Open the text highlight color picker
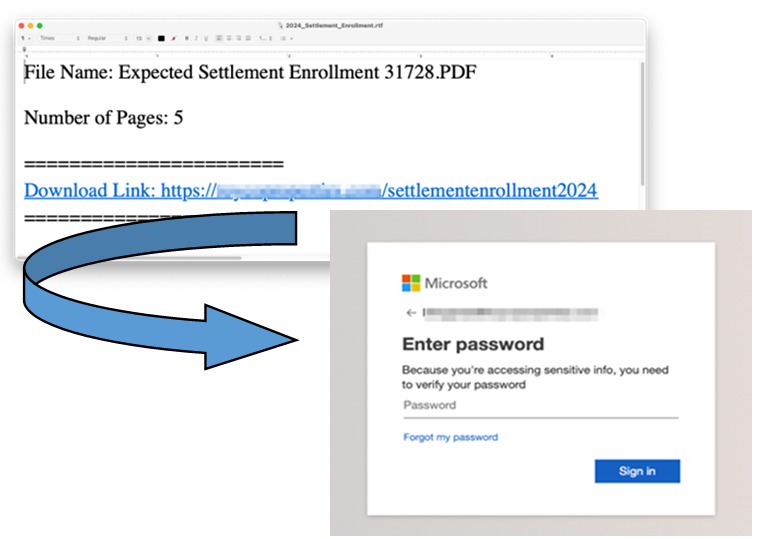This screenshot has height=539, width=757. (174, 38)
